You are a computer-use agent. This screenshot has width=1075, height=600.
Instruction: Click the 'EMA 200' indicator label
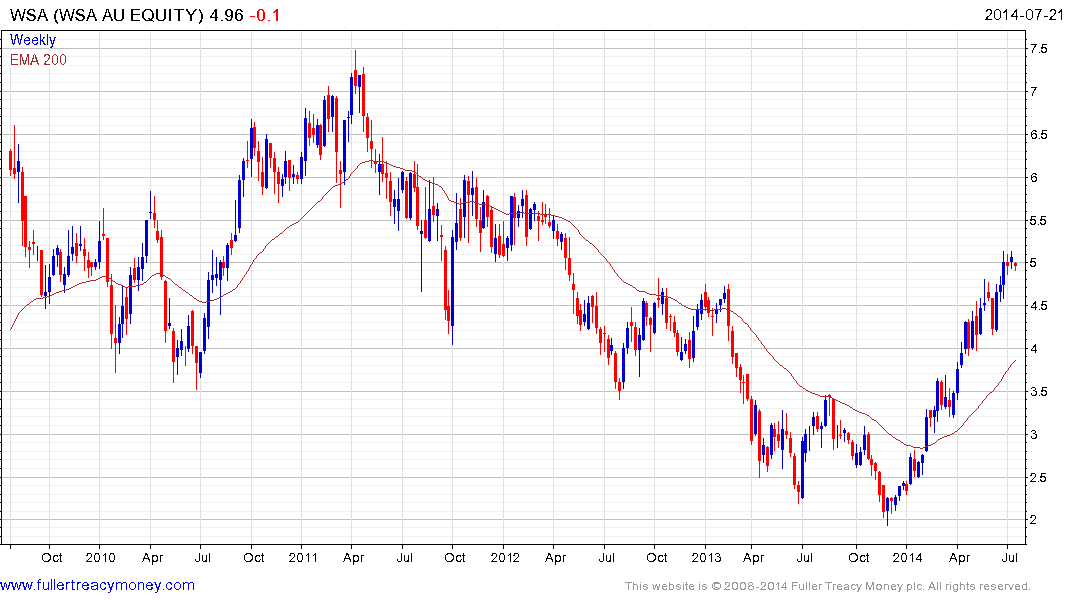point(38,60)
